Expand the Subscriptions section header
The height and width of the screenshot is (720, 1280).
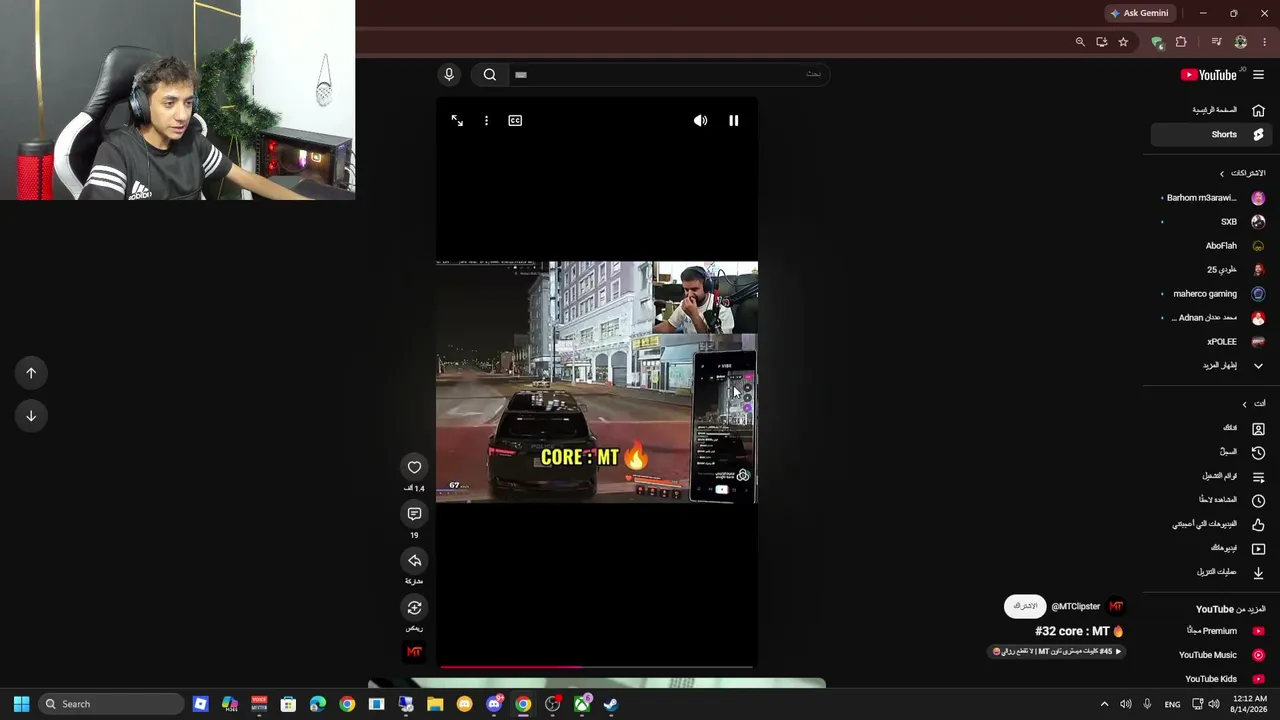[1242, 173]
